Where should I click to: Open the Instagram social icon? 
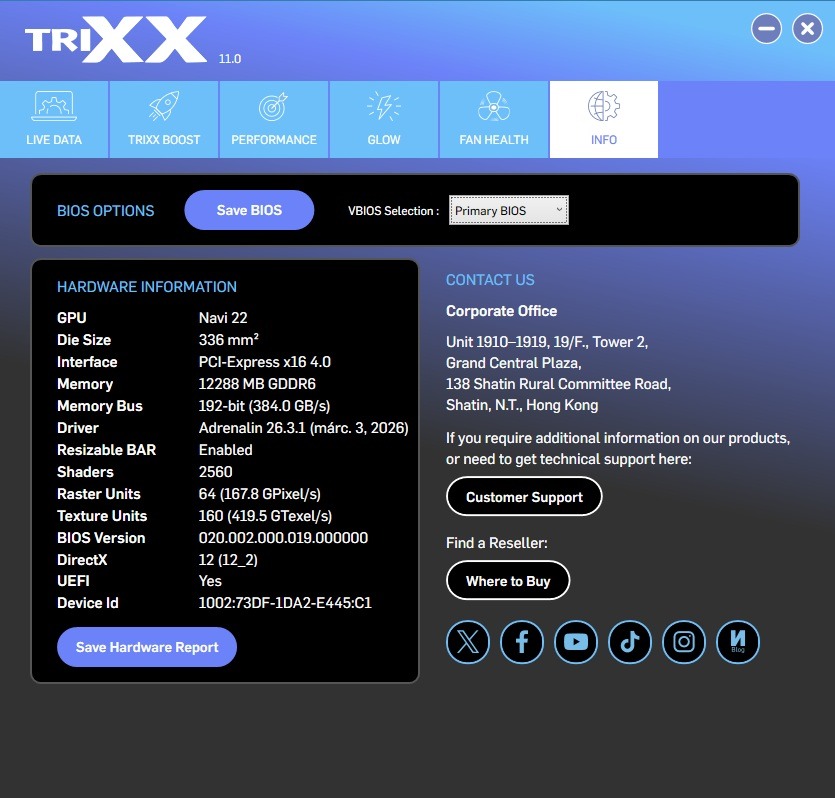[x=684, y=642]
